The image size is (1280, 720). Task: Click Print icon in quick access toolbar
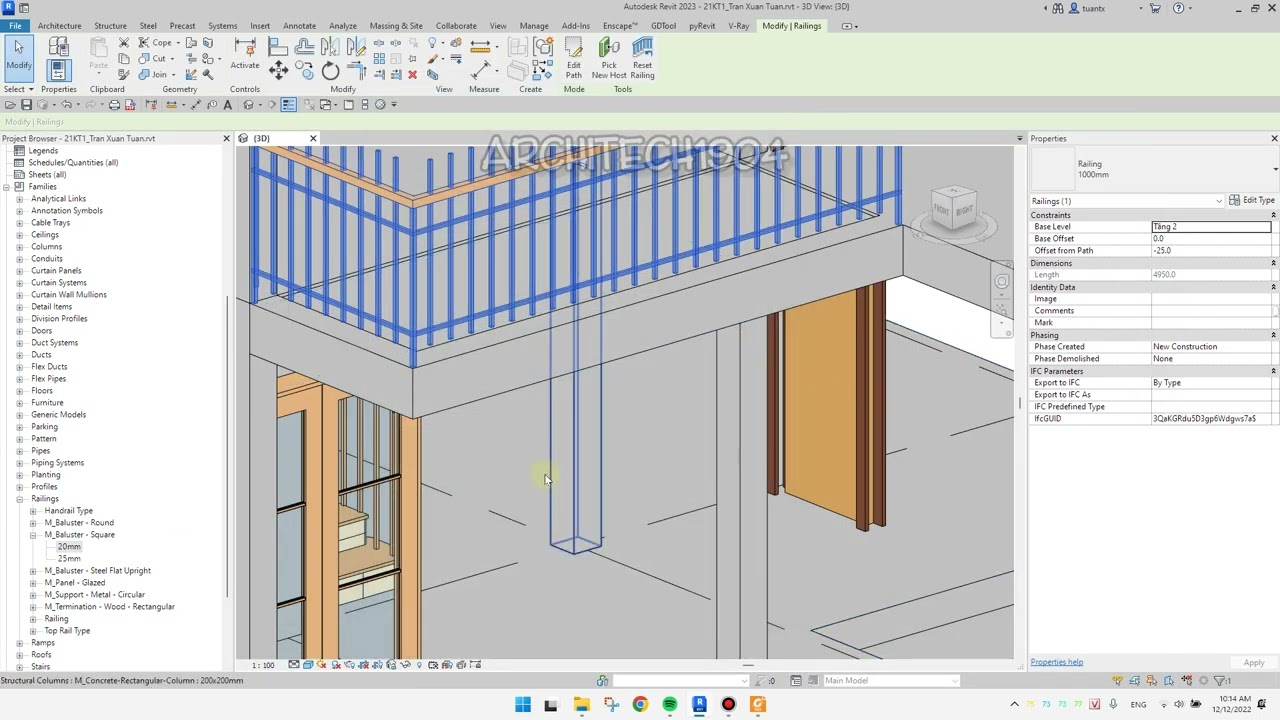pos(114,104)
